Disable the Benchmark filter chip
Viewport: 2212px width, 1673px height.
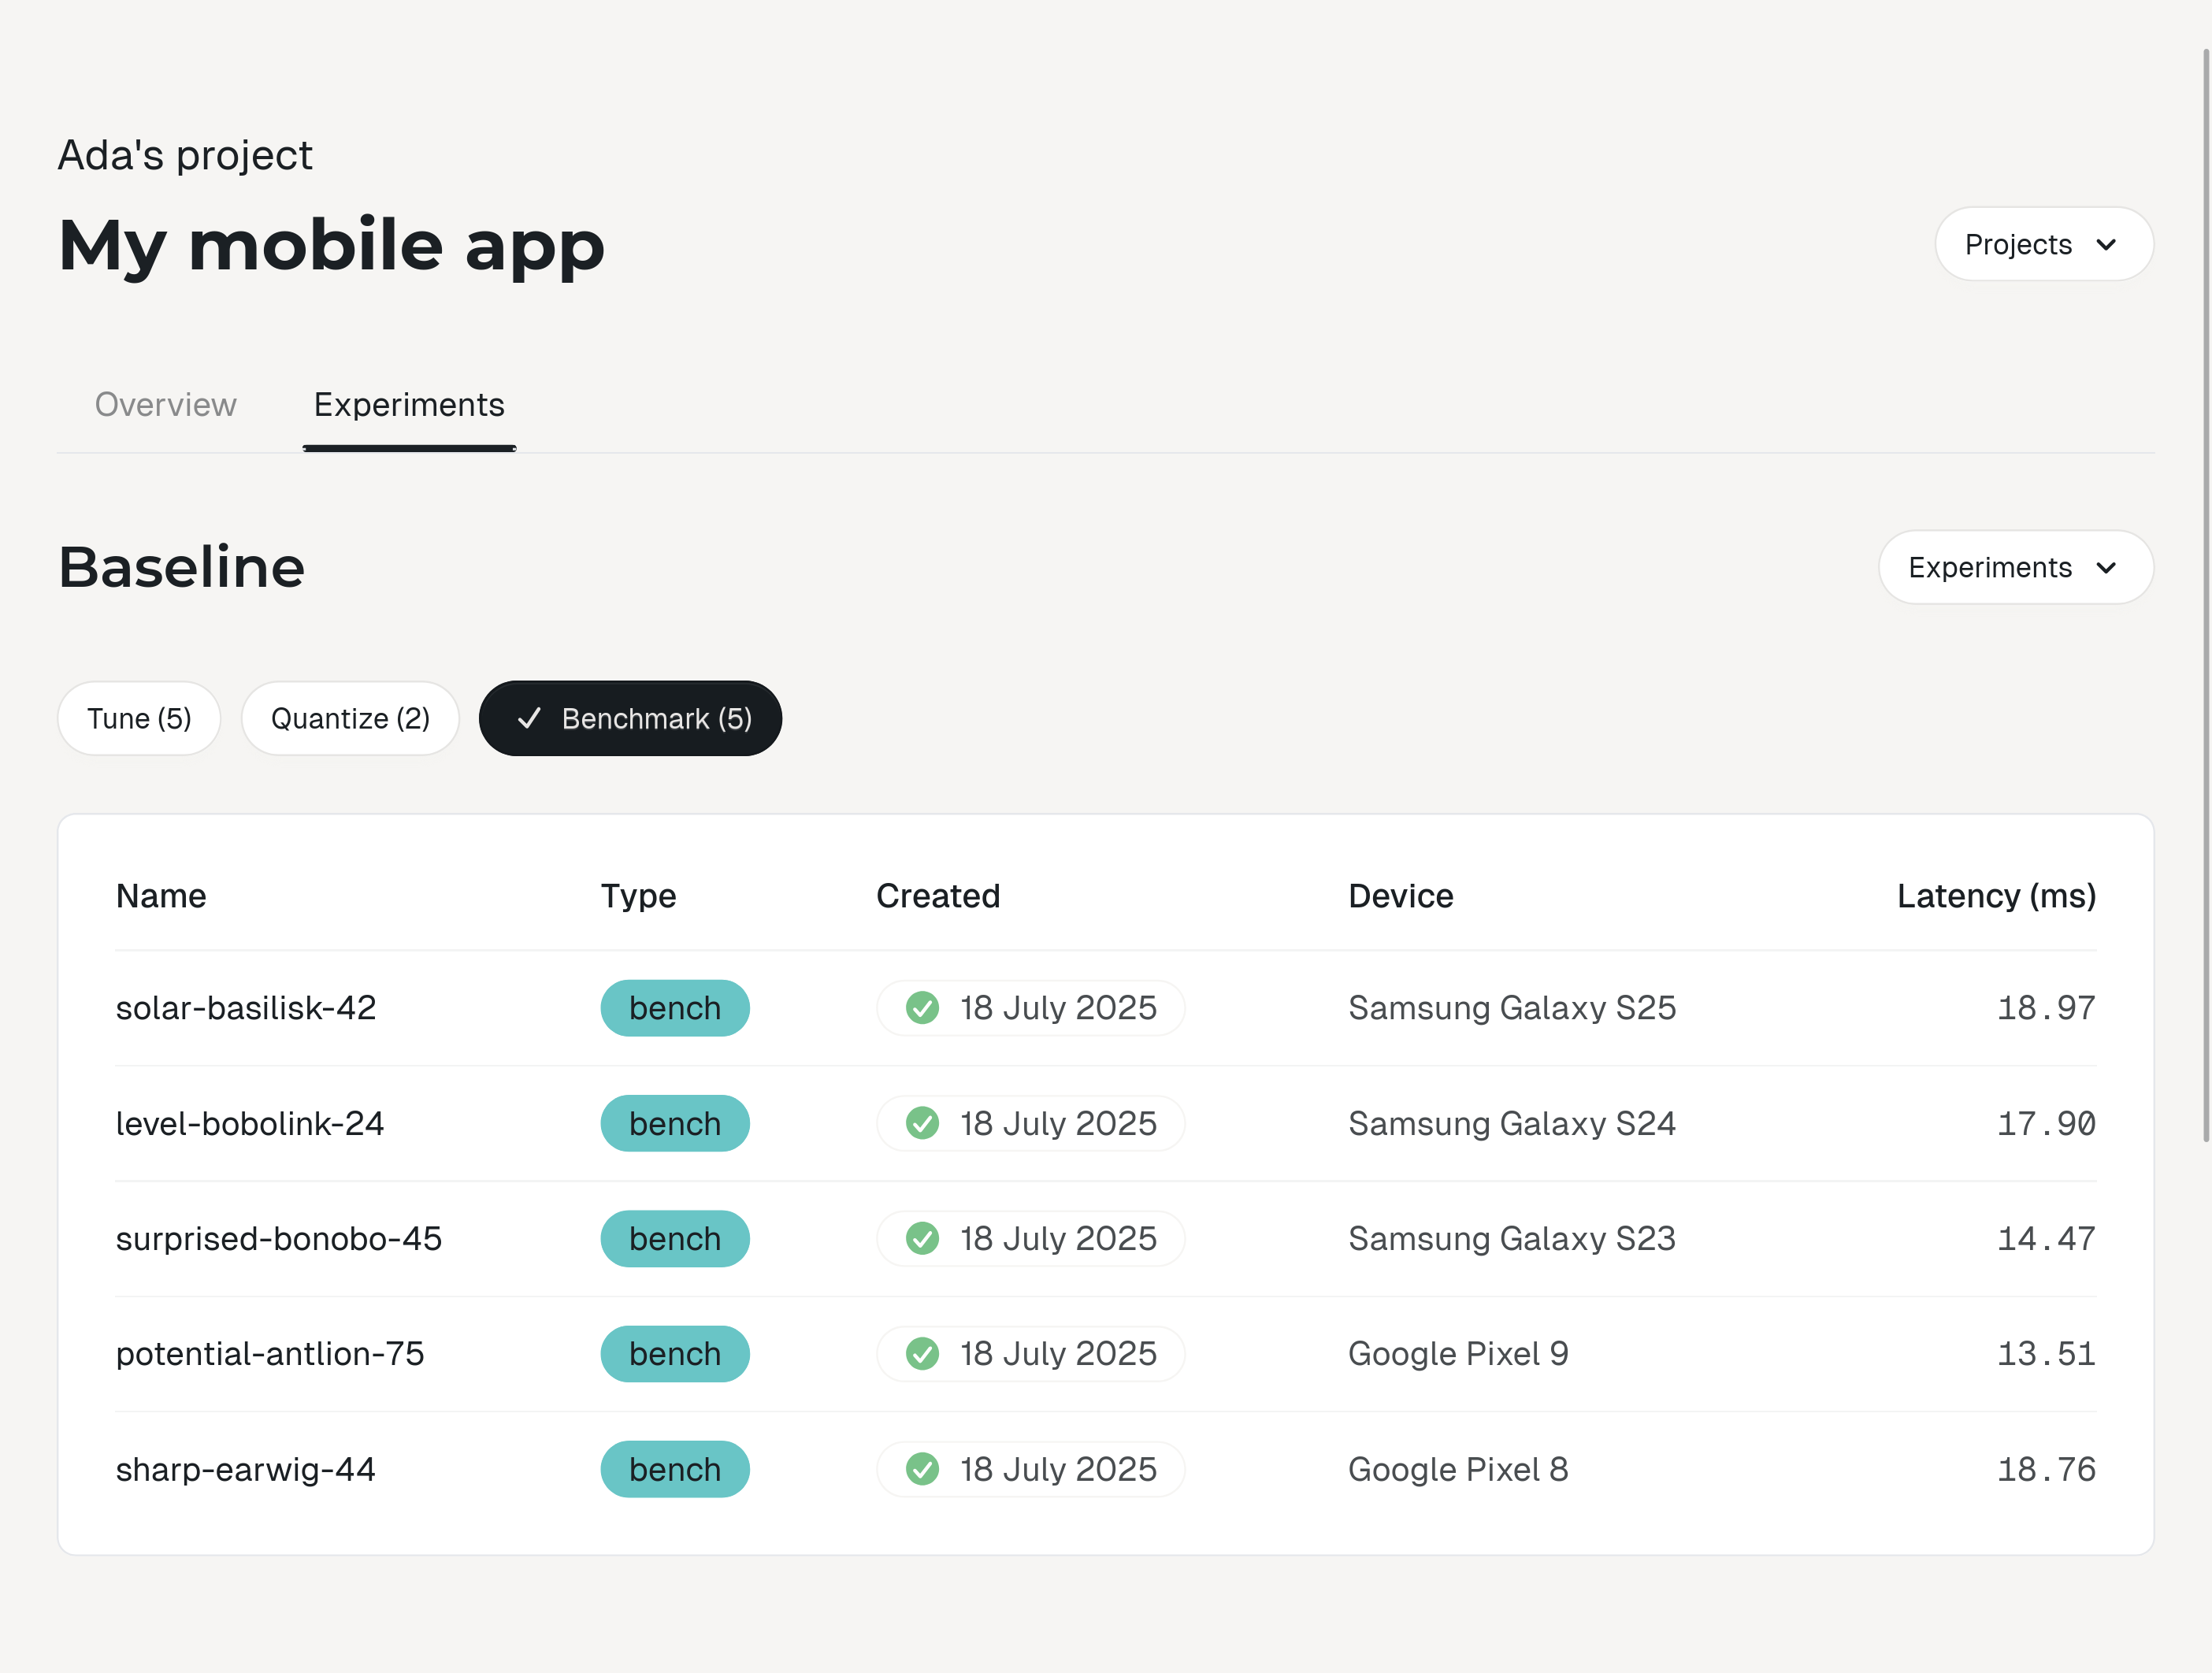point(630,718)
